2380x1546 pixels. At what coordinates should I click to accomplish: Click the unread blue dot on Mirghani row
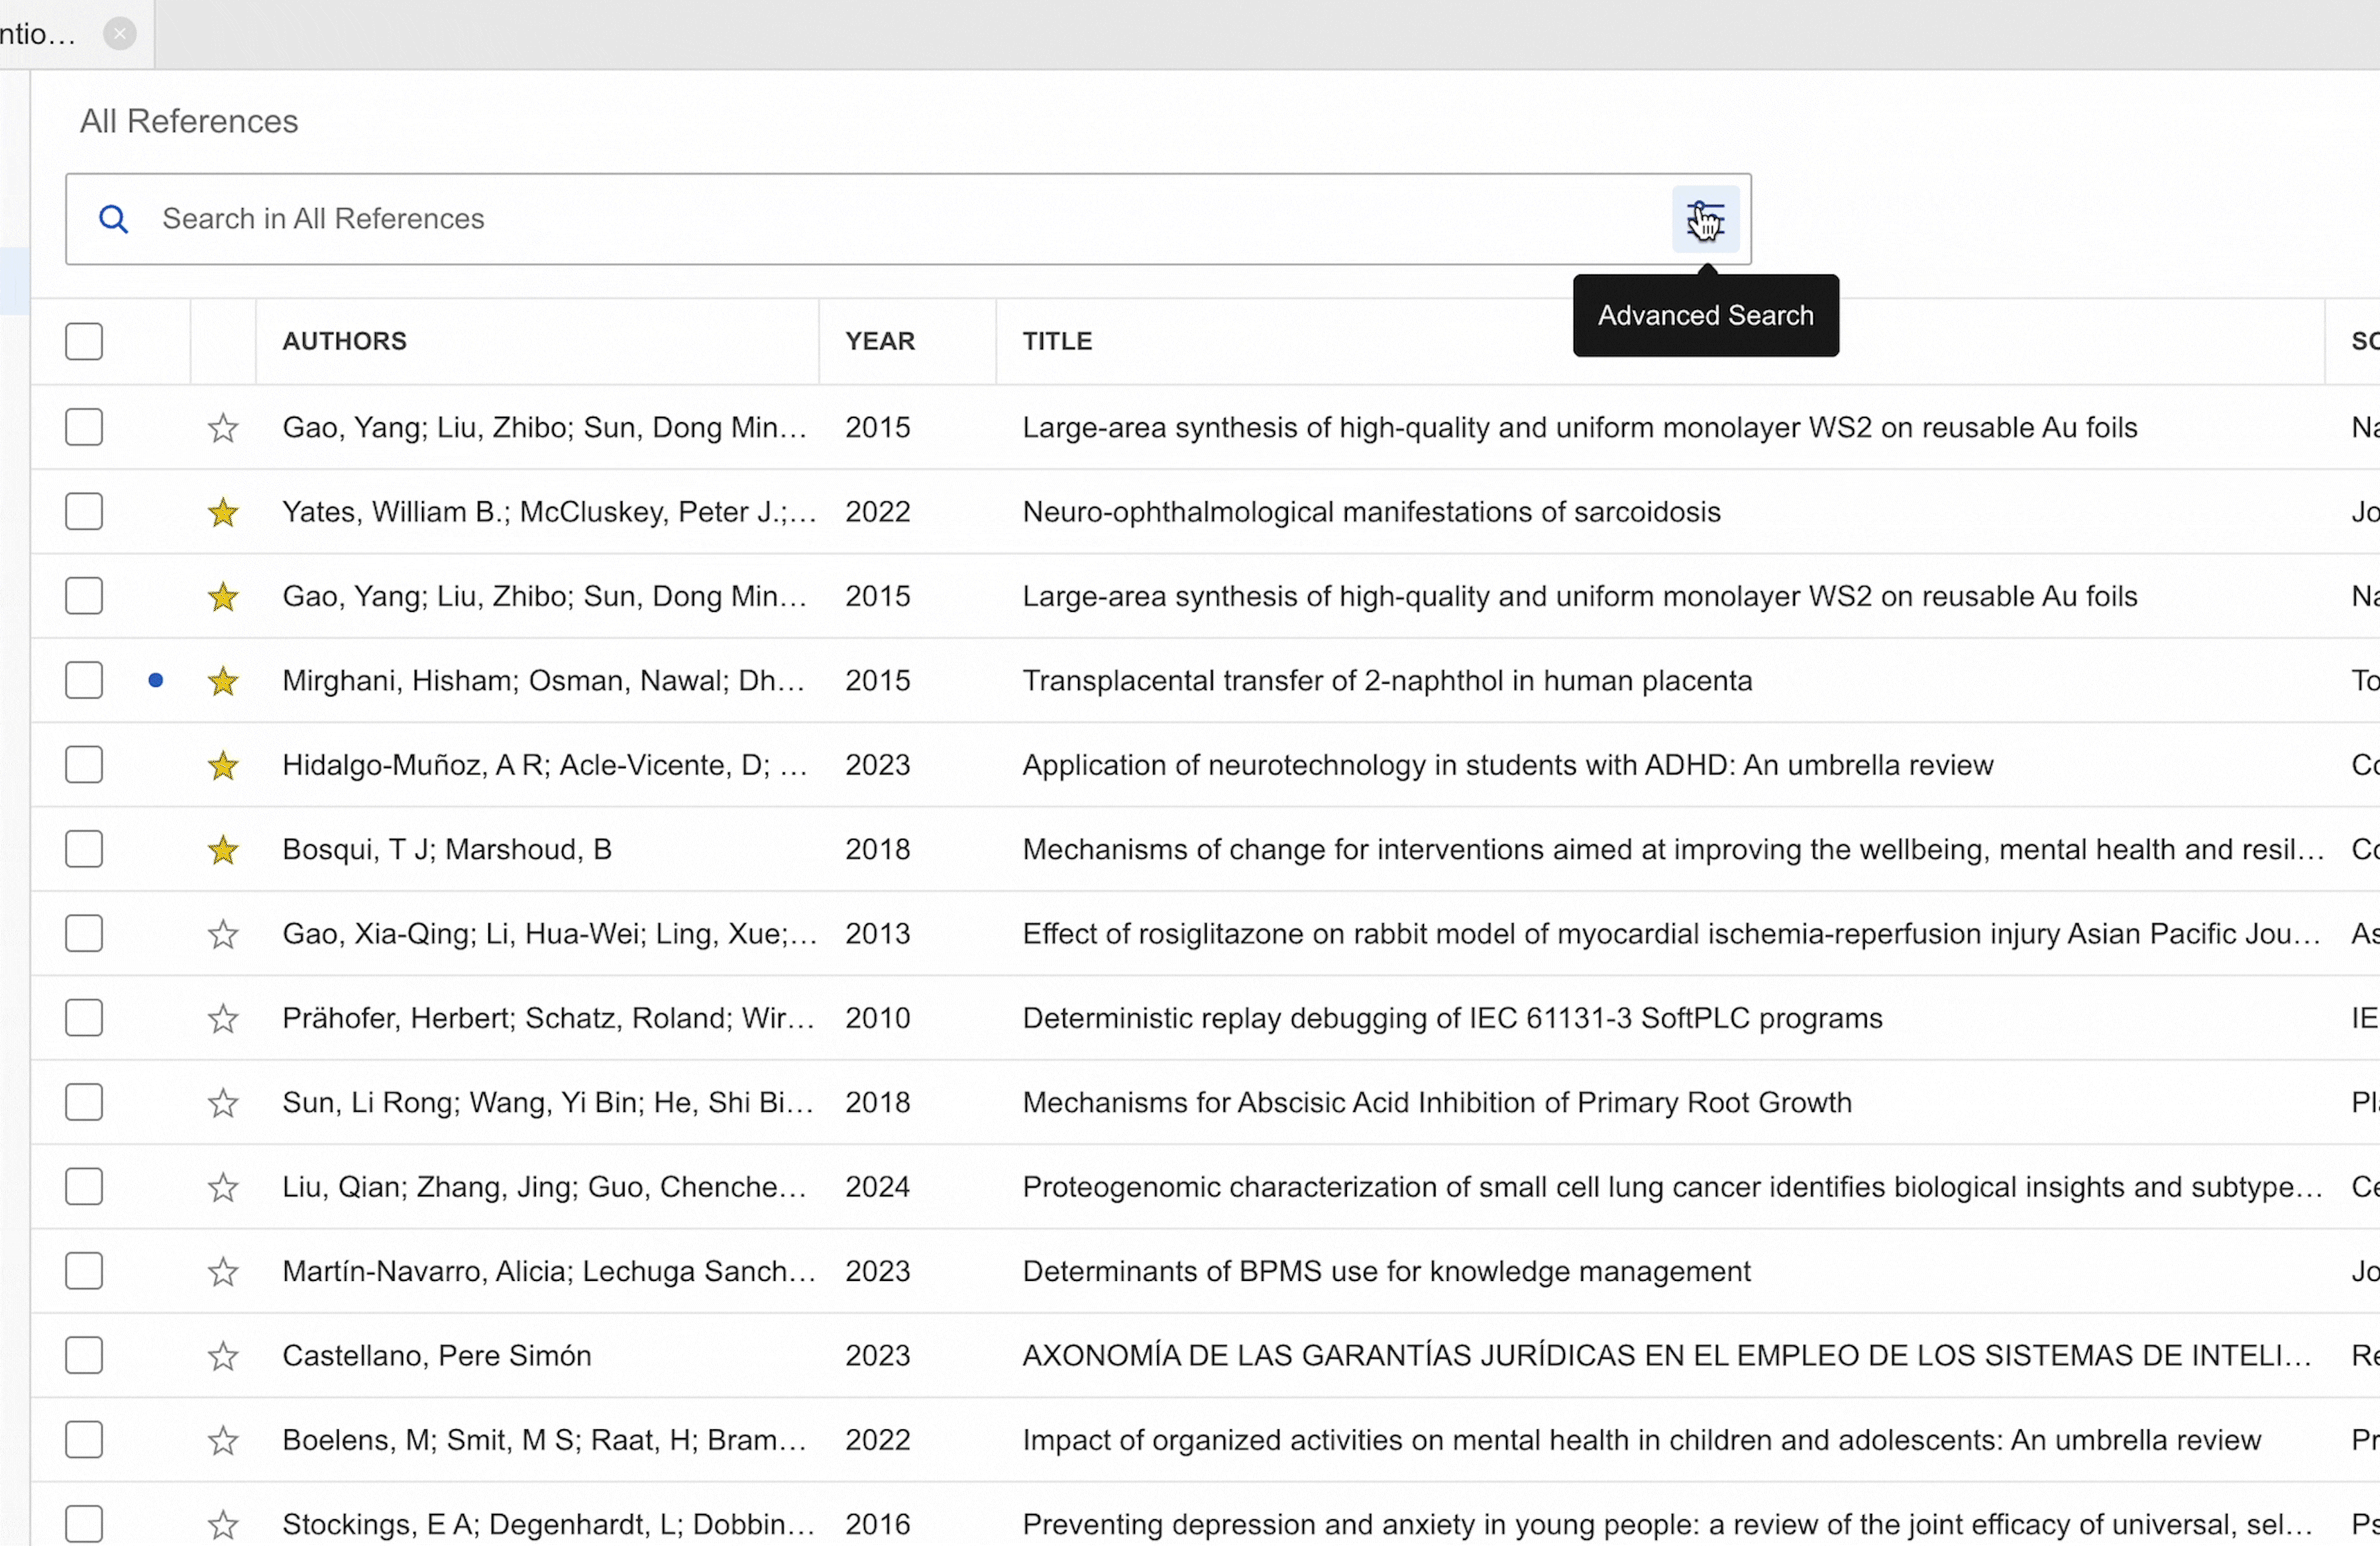[156, 681]
